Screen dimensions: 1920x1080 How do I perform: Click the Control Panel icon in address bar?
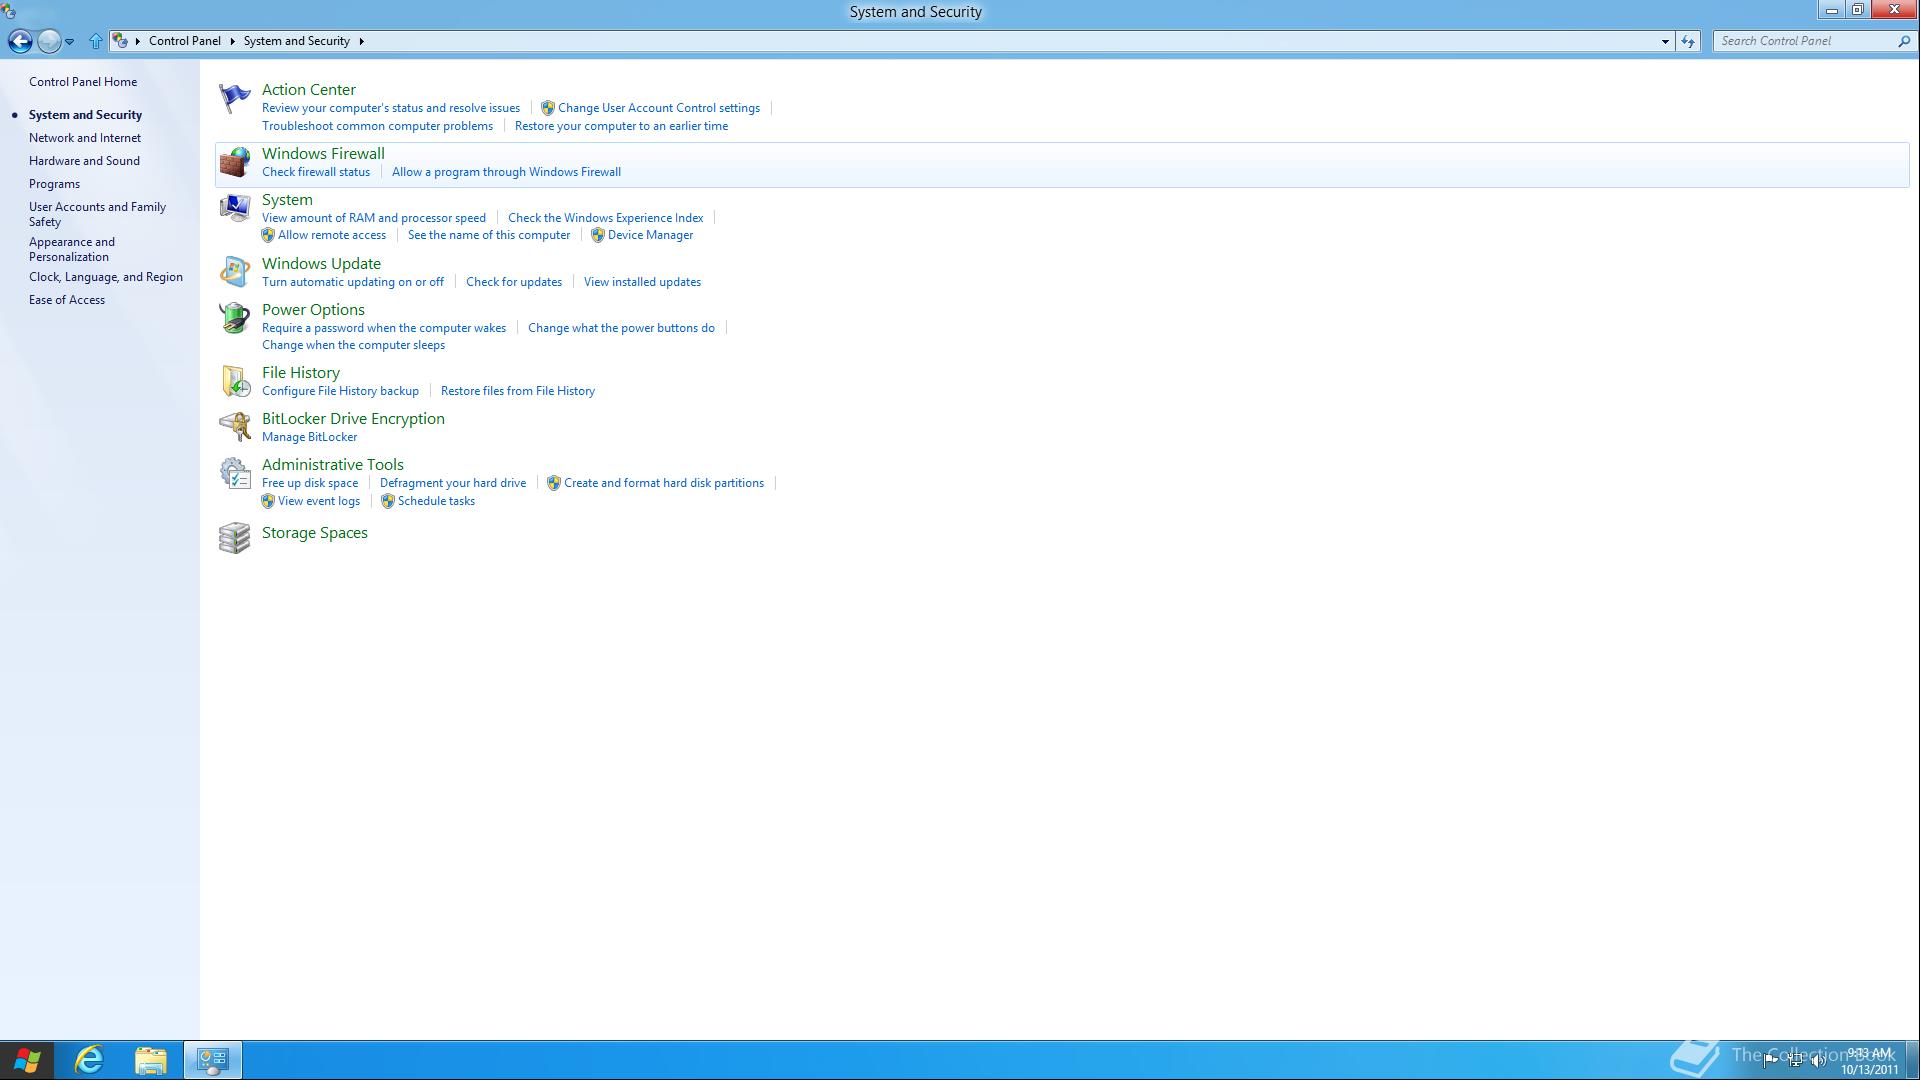pos(120,41)
